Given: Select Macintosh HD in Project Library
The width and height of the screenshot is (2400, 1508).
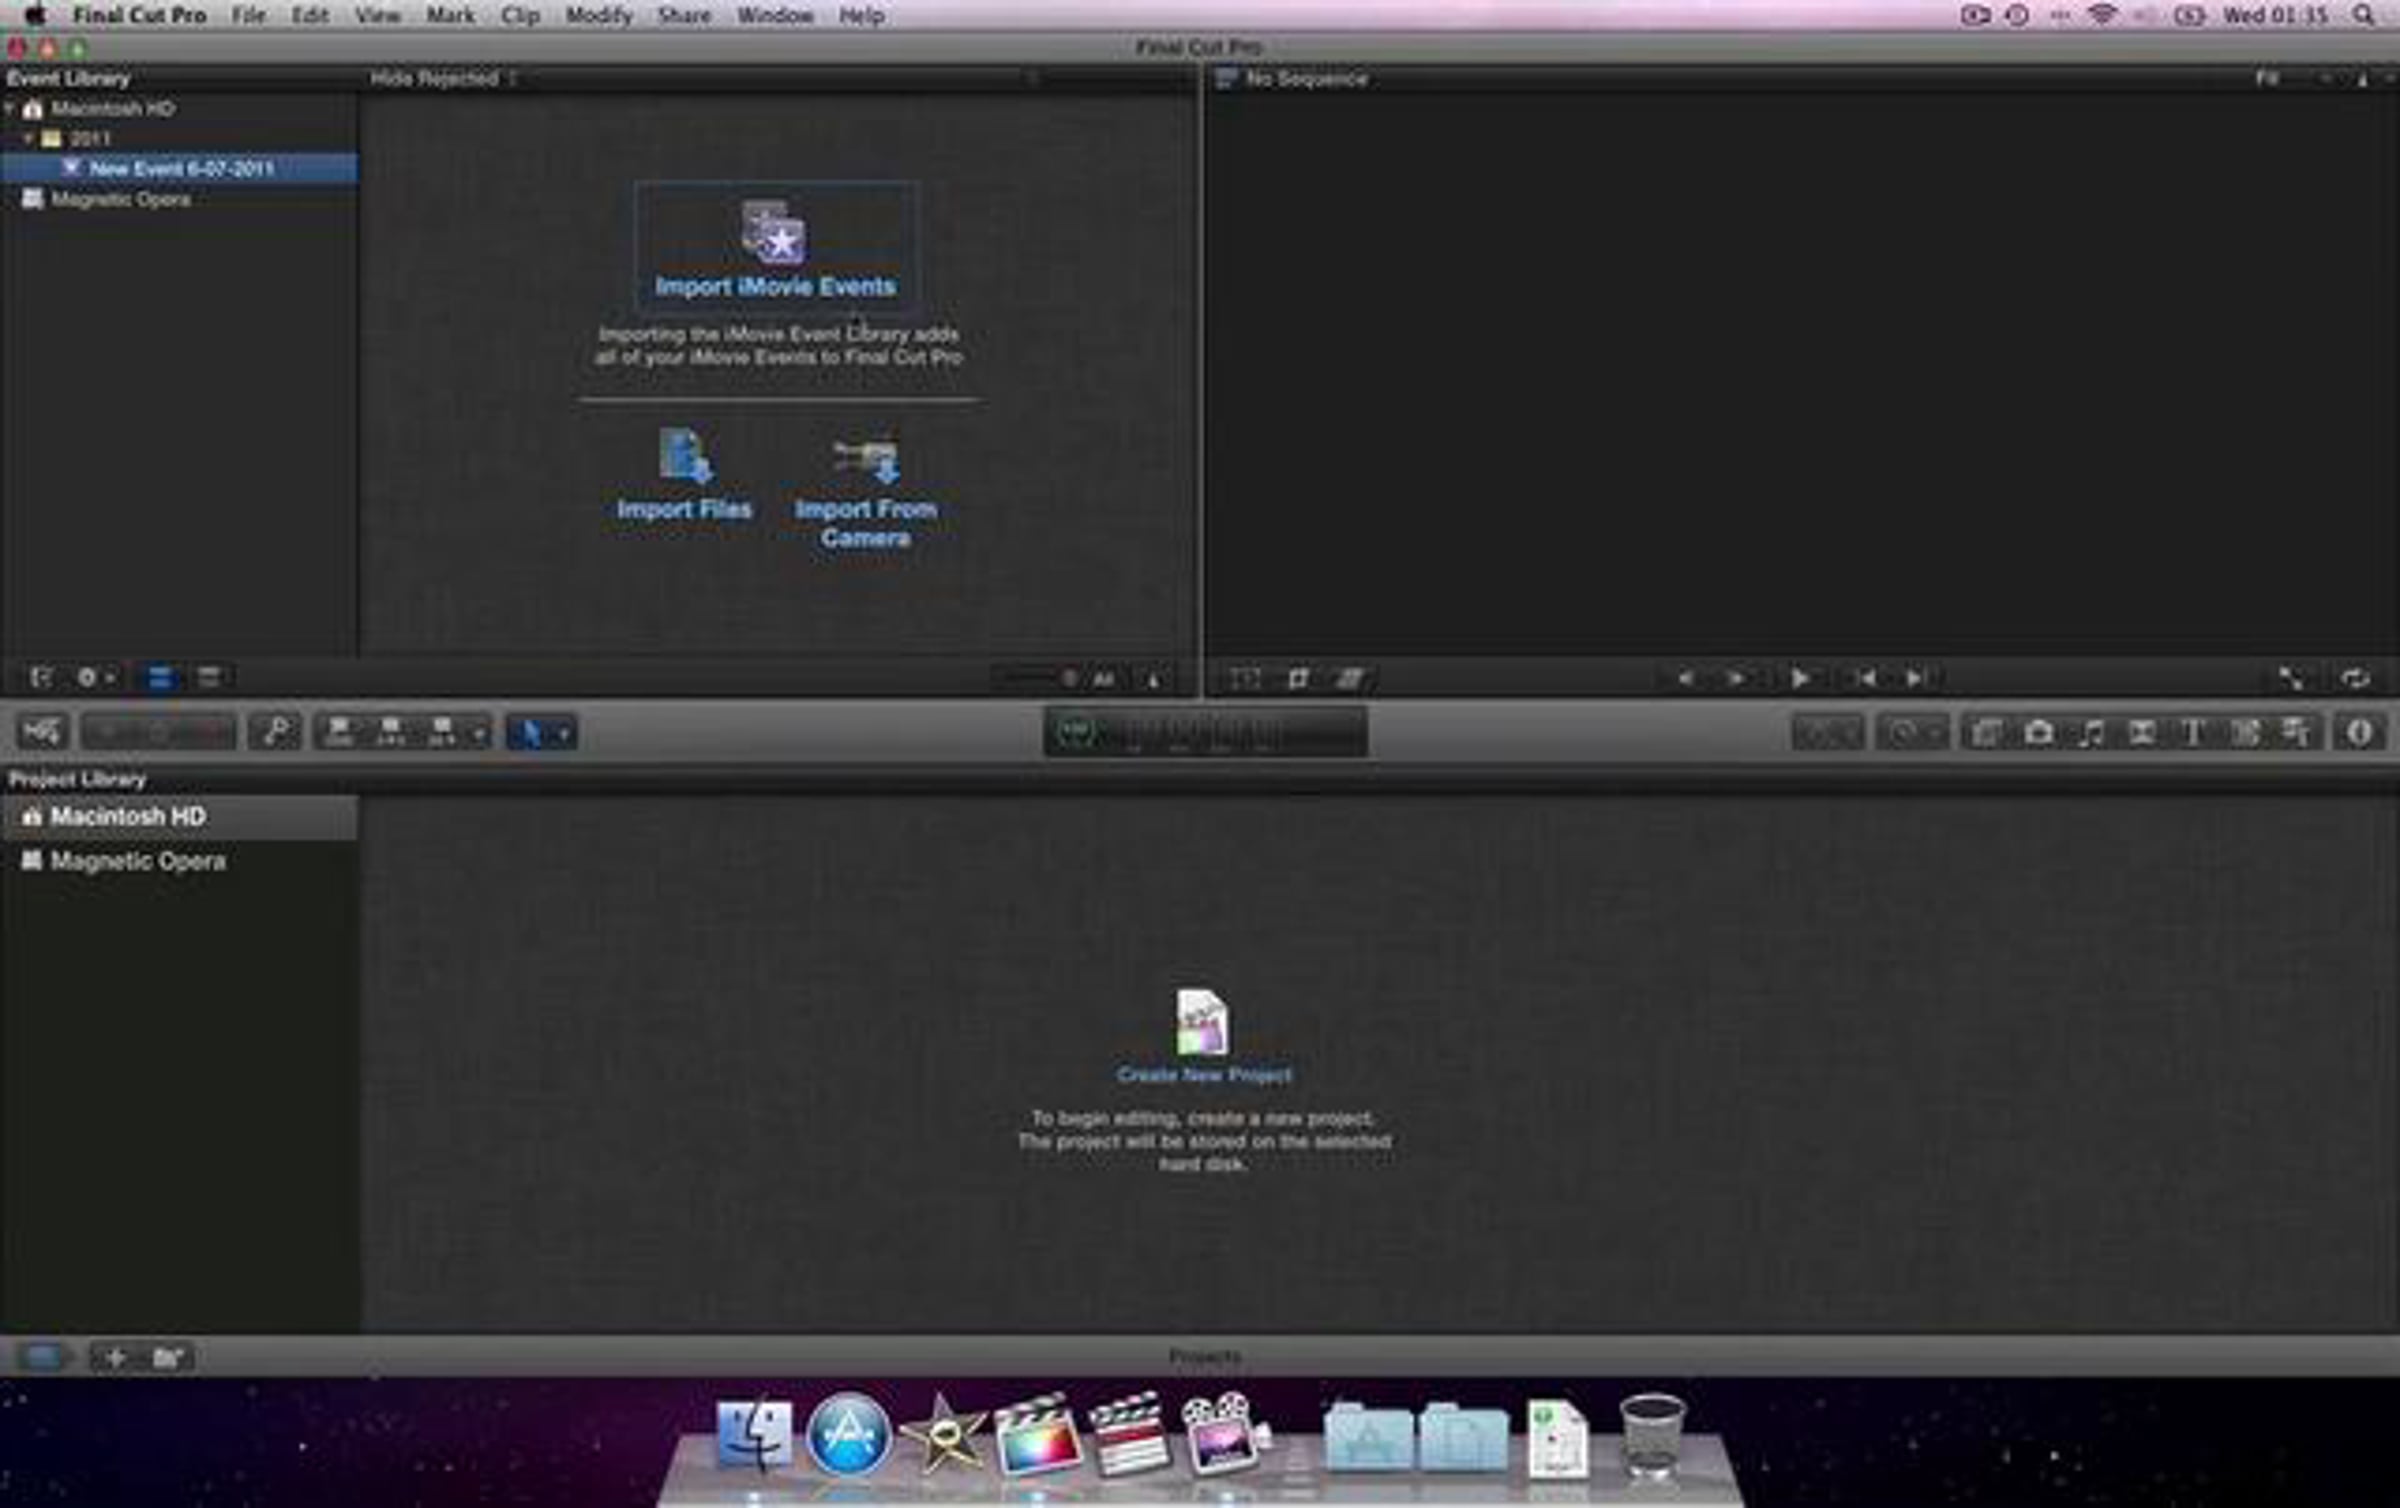Looking at the screenshot, I should click(179, 816).
